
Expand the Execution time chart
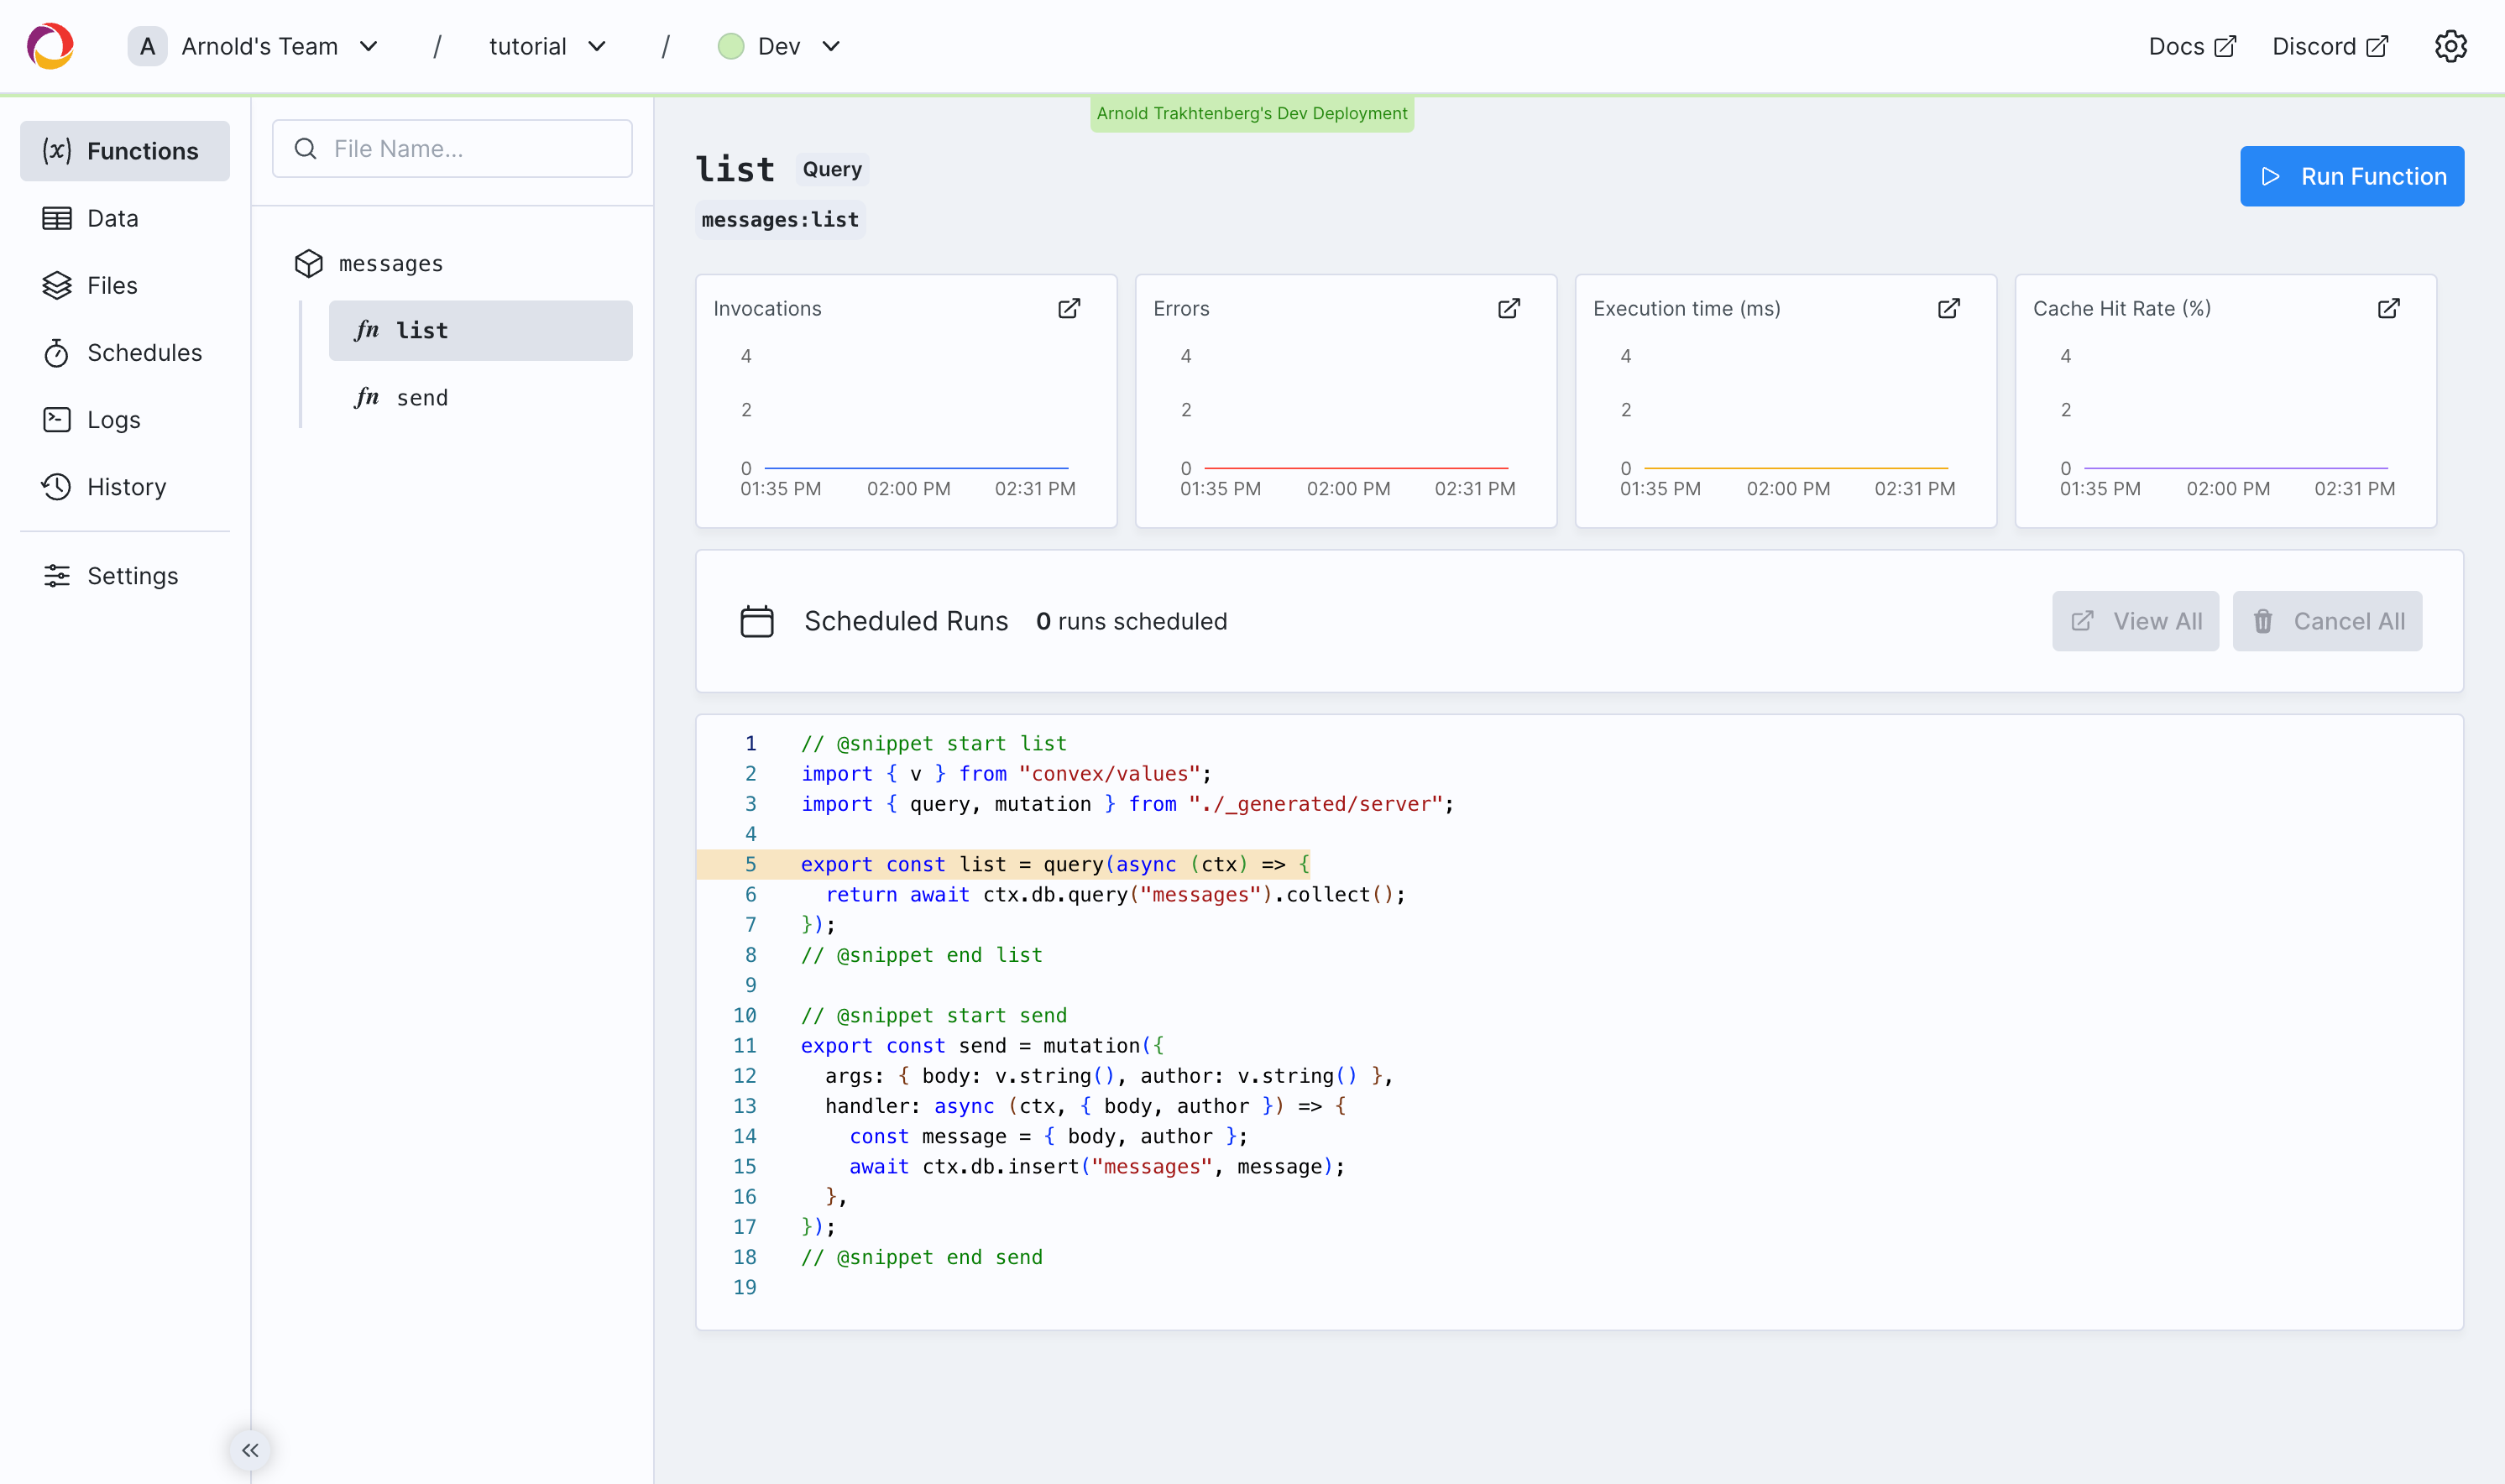tap(1949, 309)
